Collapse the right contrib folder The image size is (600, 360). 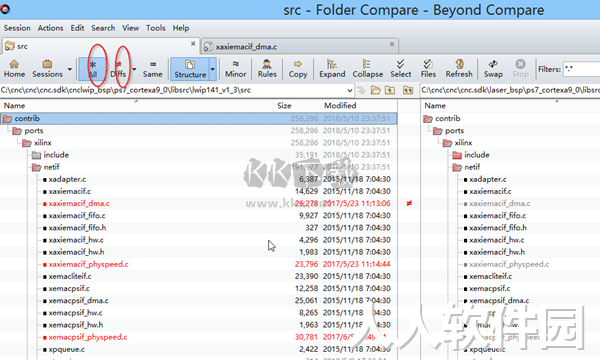(x=428, y=119)
